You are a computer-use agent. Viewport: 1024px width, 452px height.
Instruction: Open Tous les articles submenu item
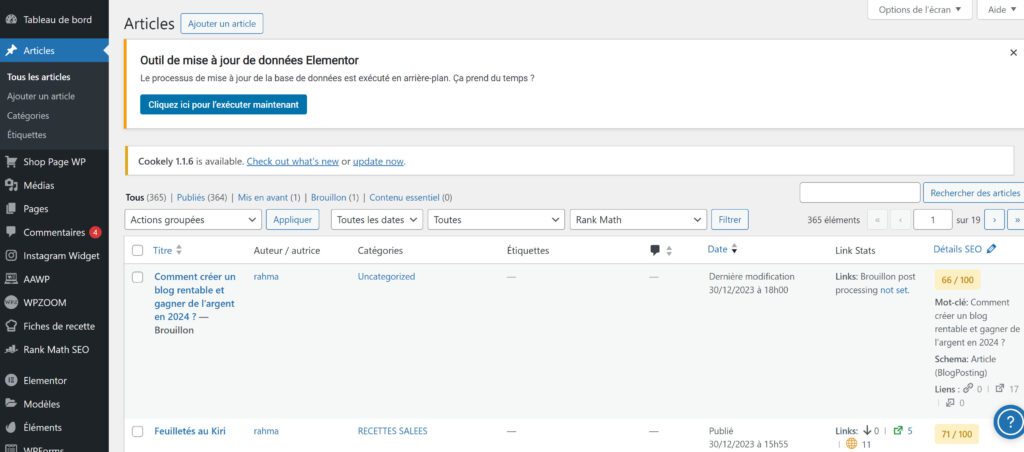tap(39, 77)
